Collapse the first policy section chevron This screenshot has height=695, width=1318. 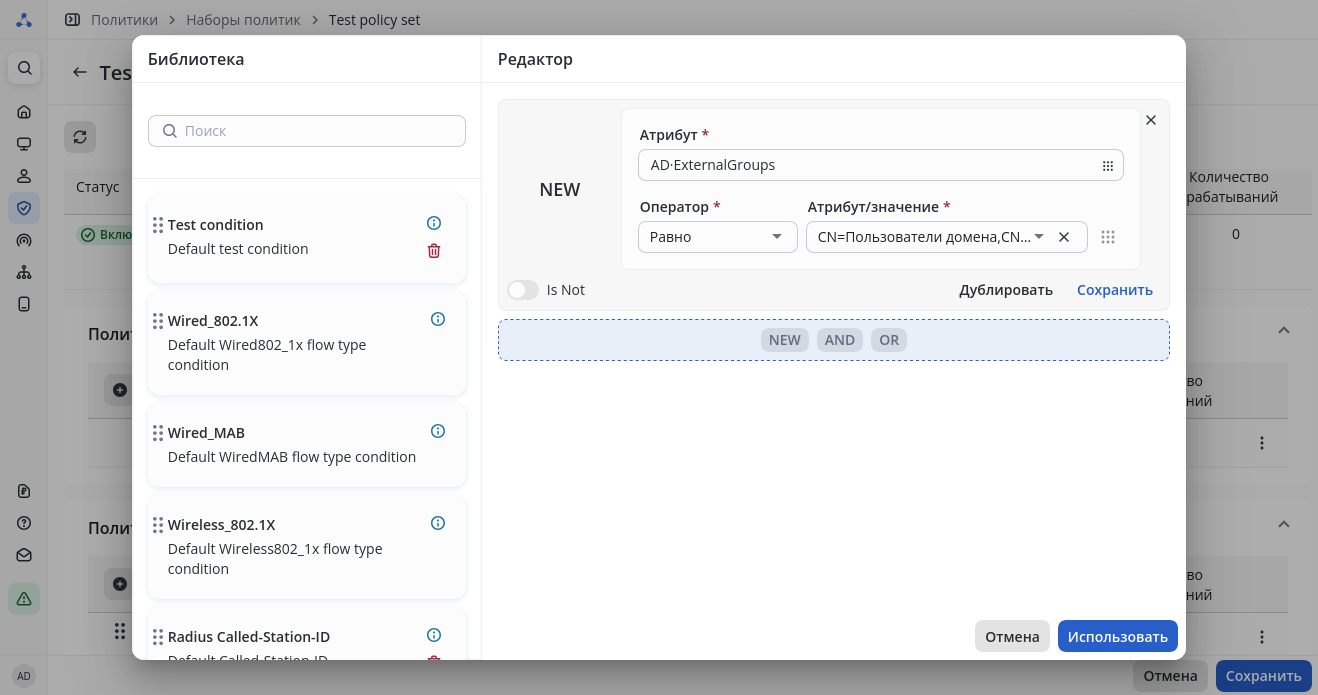(1284, 330)
